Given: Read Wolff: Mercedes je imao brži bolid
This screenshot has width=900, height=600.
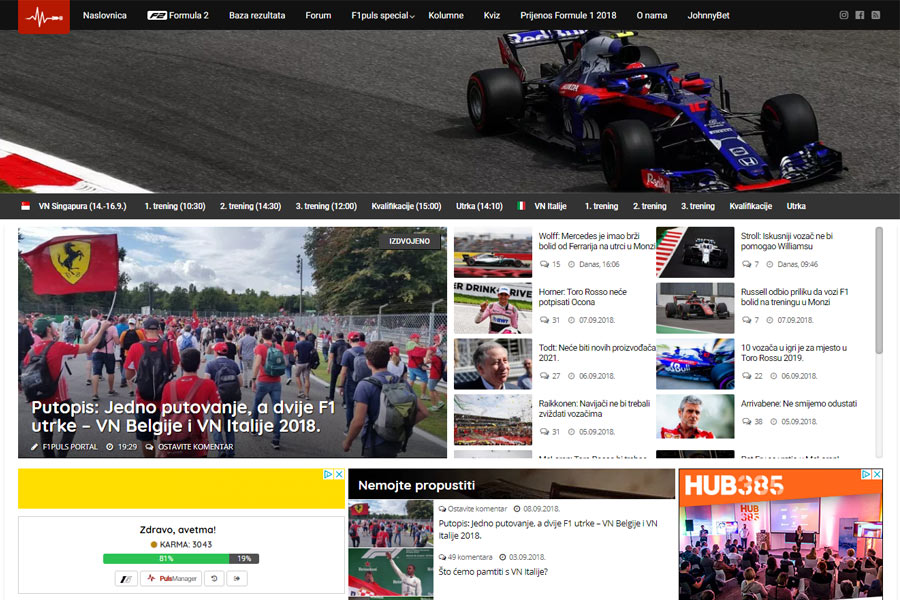Looking at the screenshot, I should [597, 241].
